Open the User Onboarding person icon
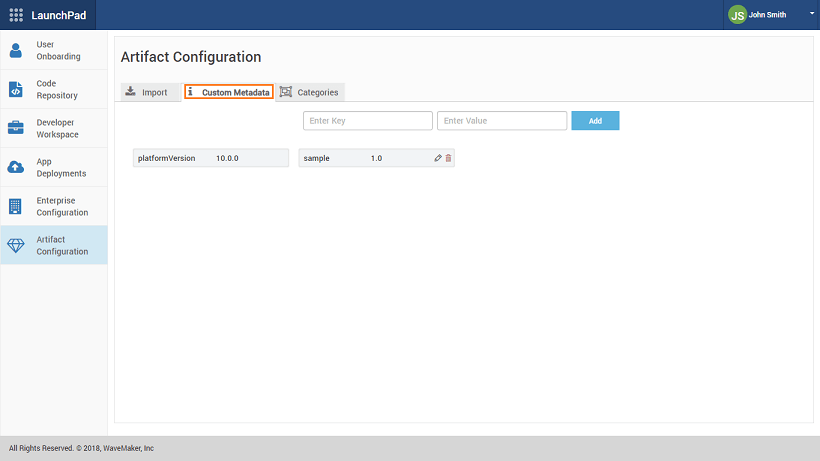Viewport: 820px width, 461px height. (16, 50)
